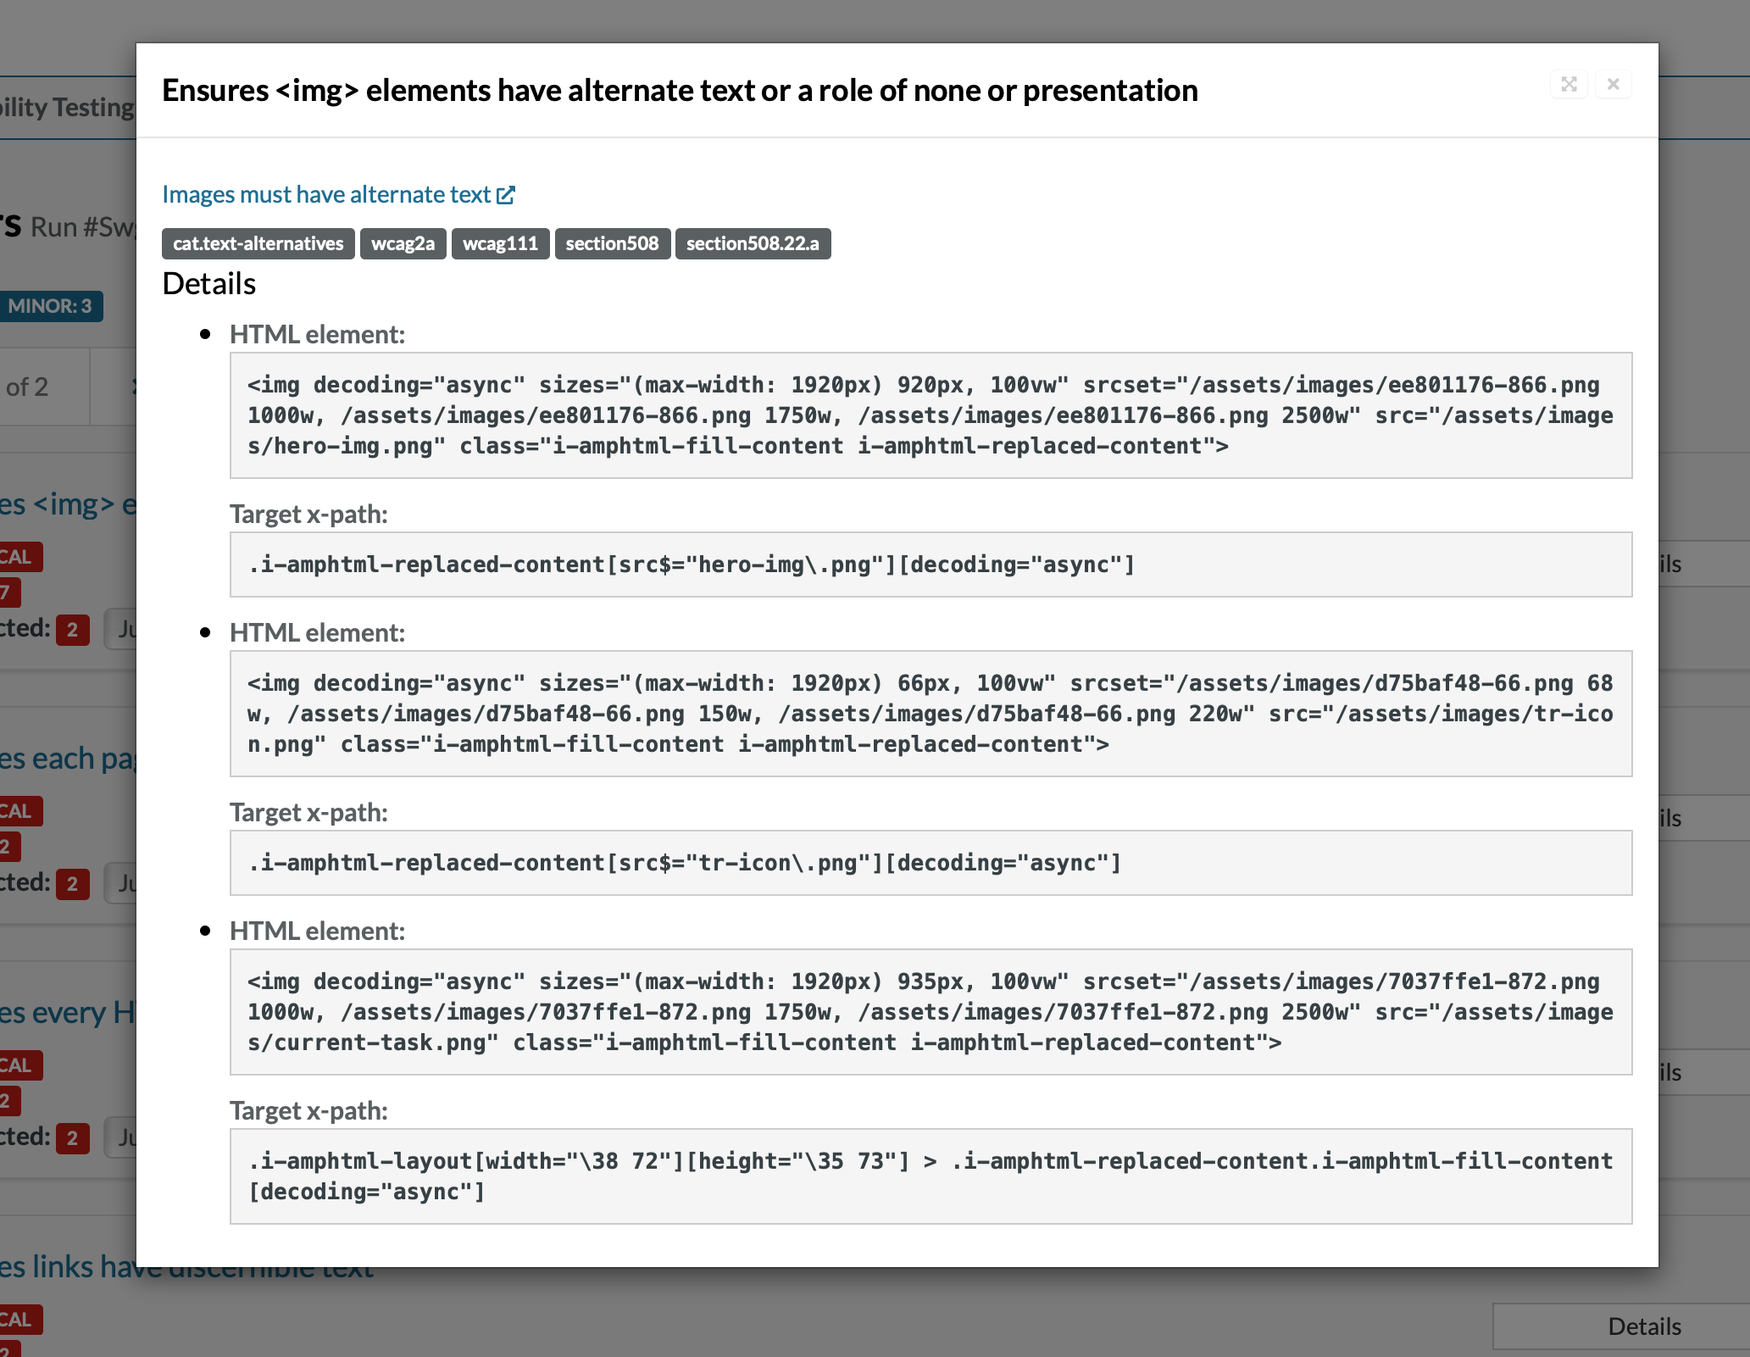Click the cat.text-alternatives tag badge

pos(258,243)
